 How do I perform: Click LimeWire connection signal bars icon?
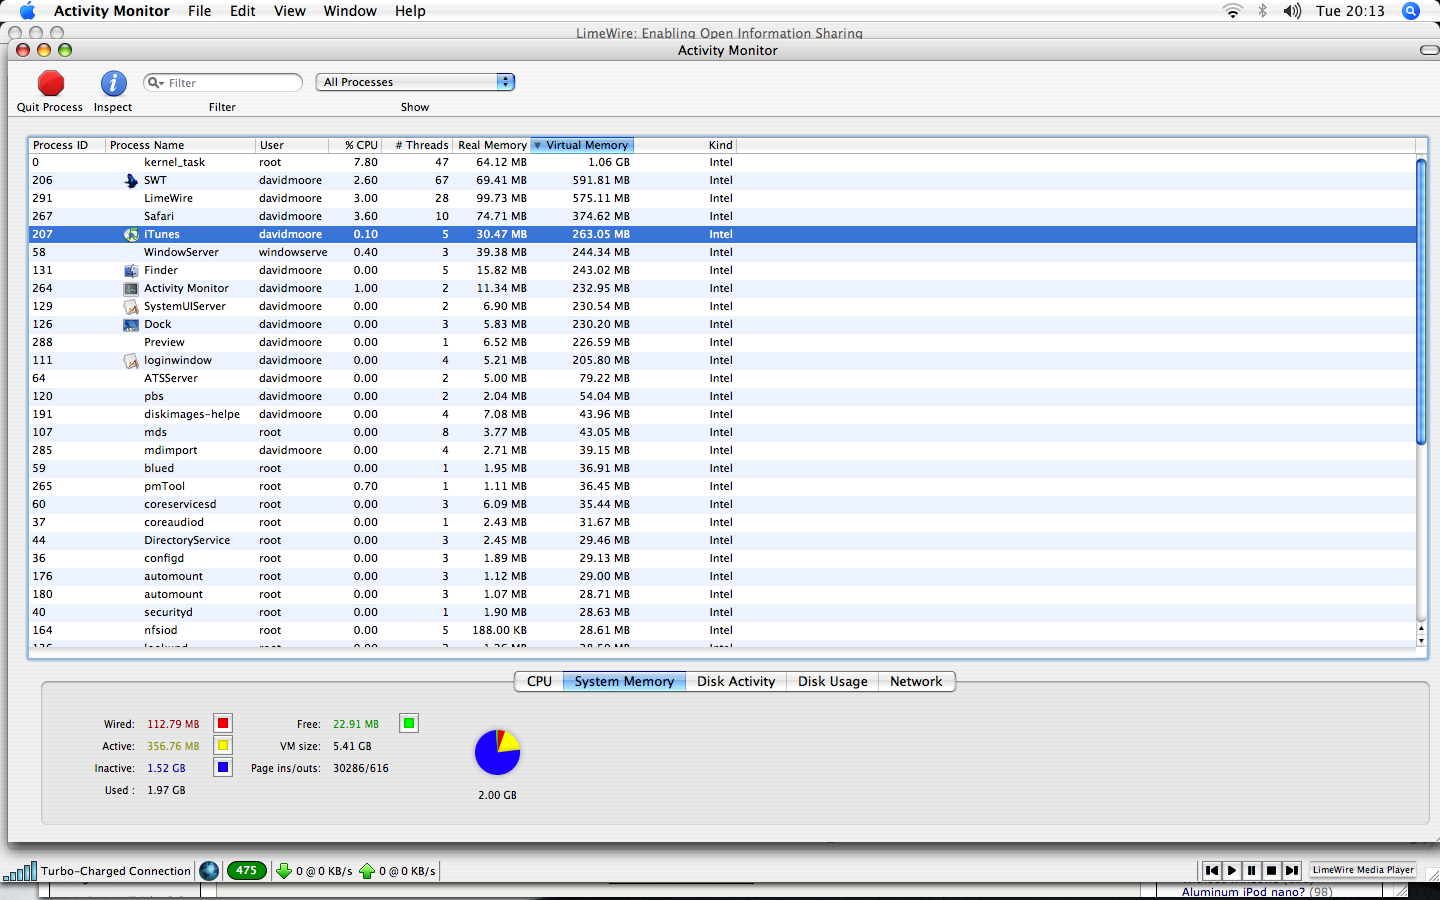(20, 871)
